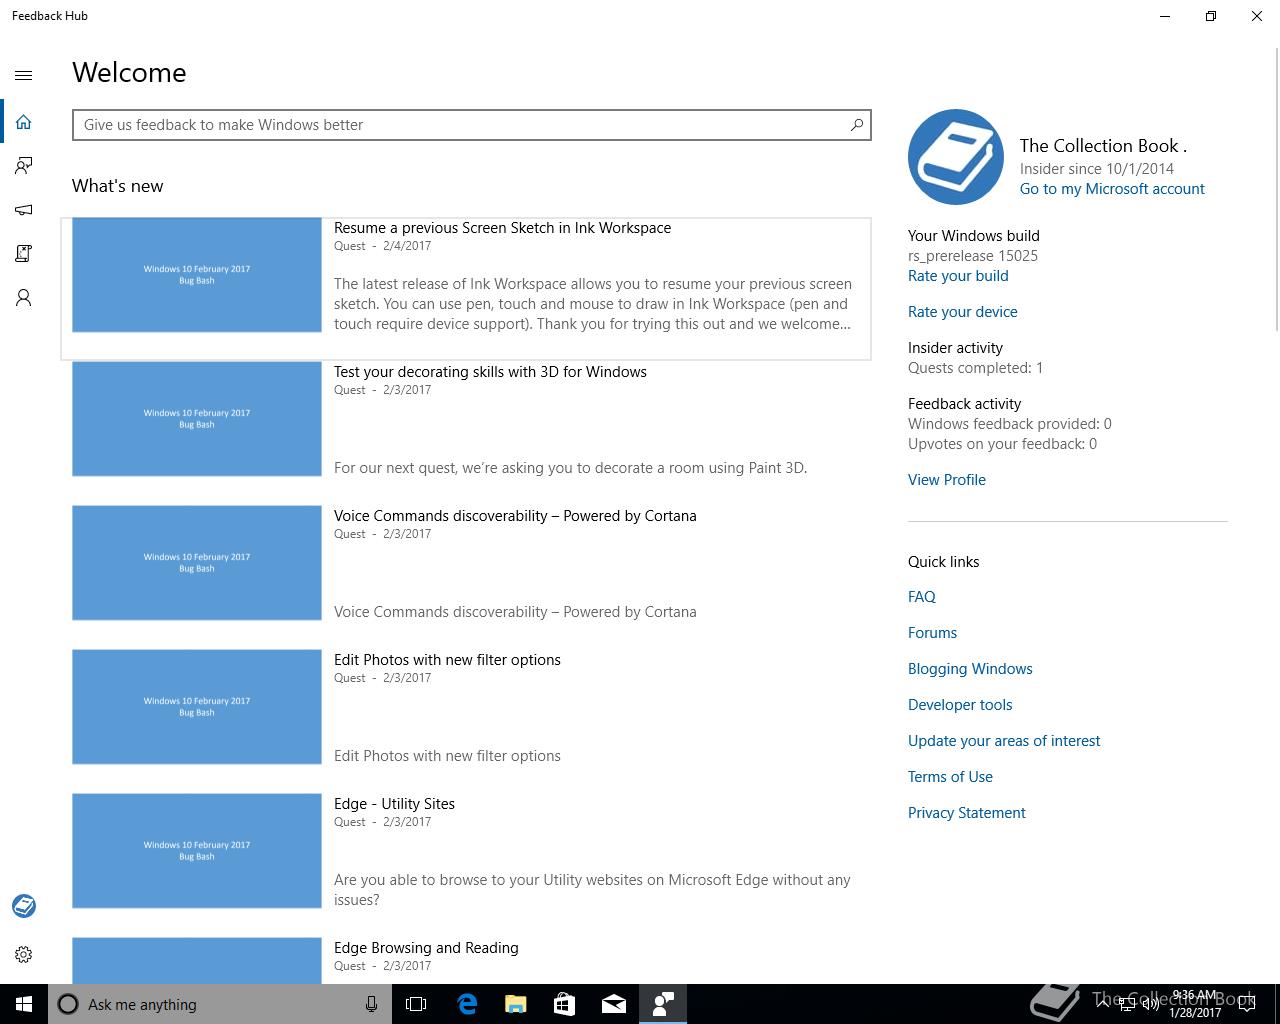This screenshot has width=1280, height=1024.
Task: Open Quests icon in sidebar
Action: 24,254
